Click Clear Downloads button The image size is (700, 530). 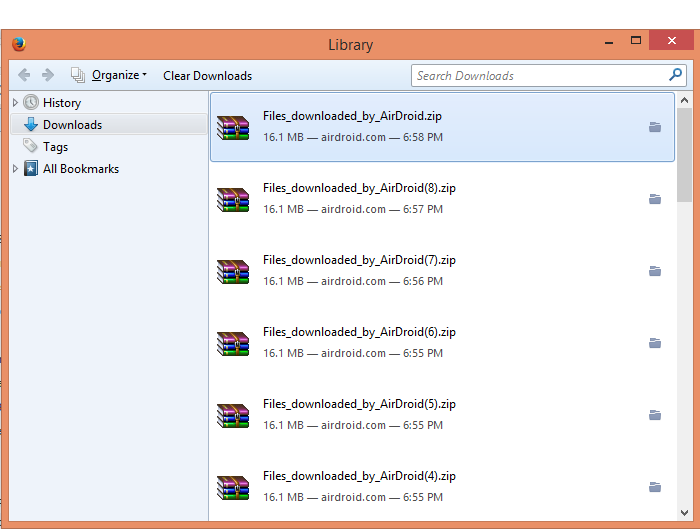coord(208,76)
